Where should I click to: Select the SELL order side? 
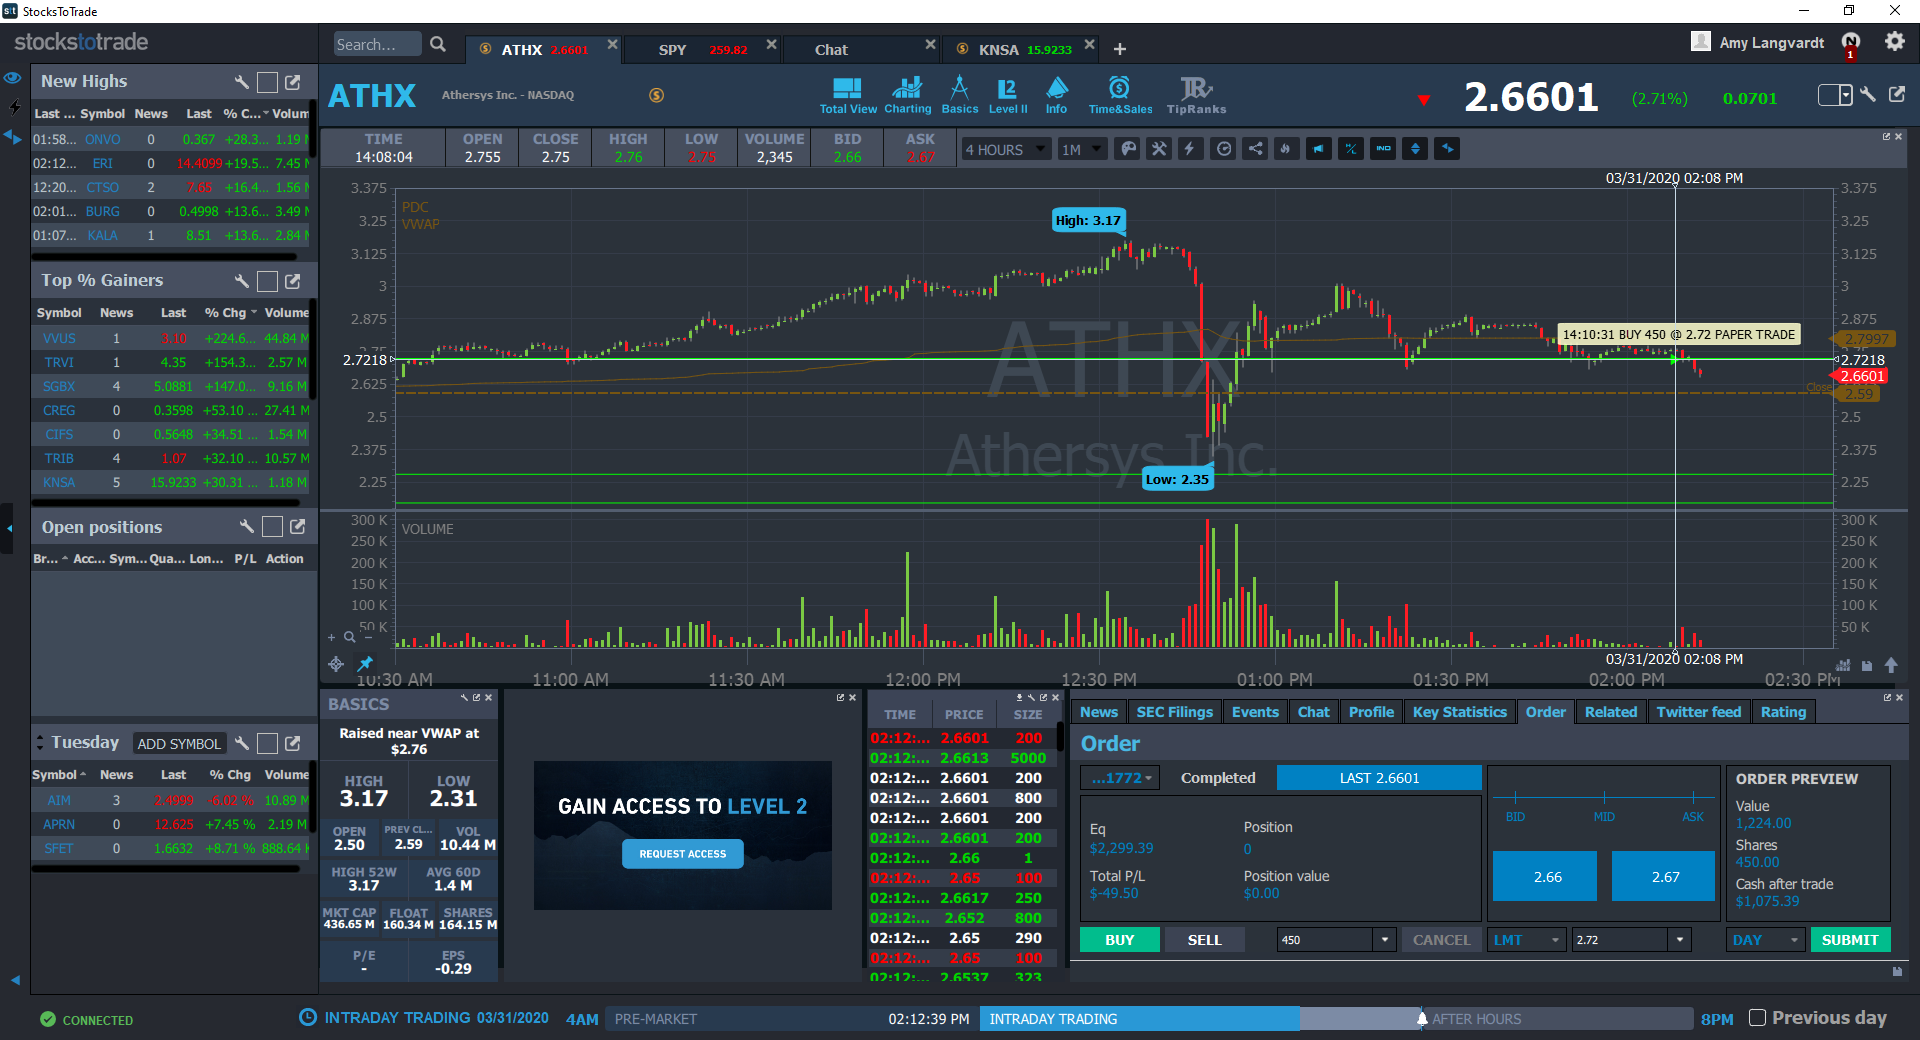pyautogui.click(x=1204, y=940)
